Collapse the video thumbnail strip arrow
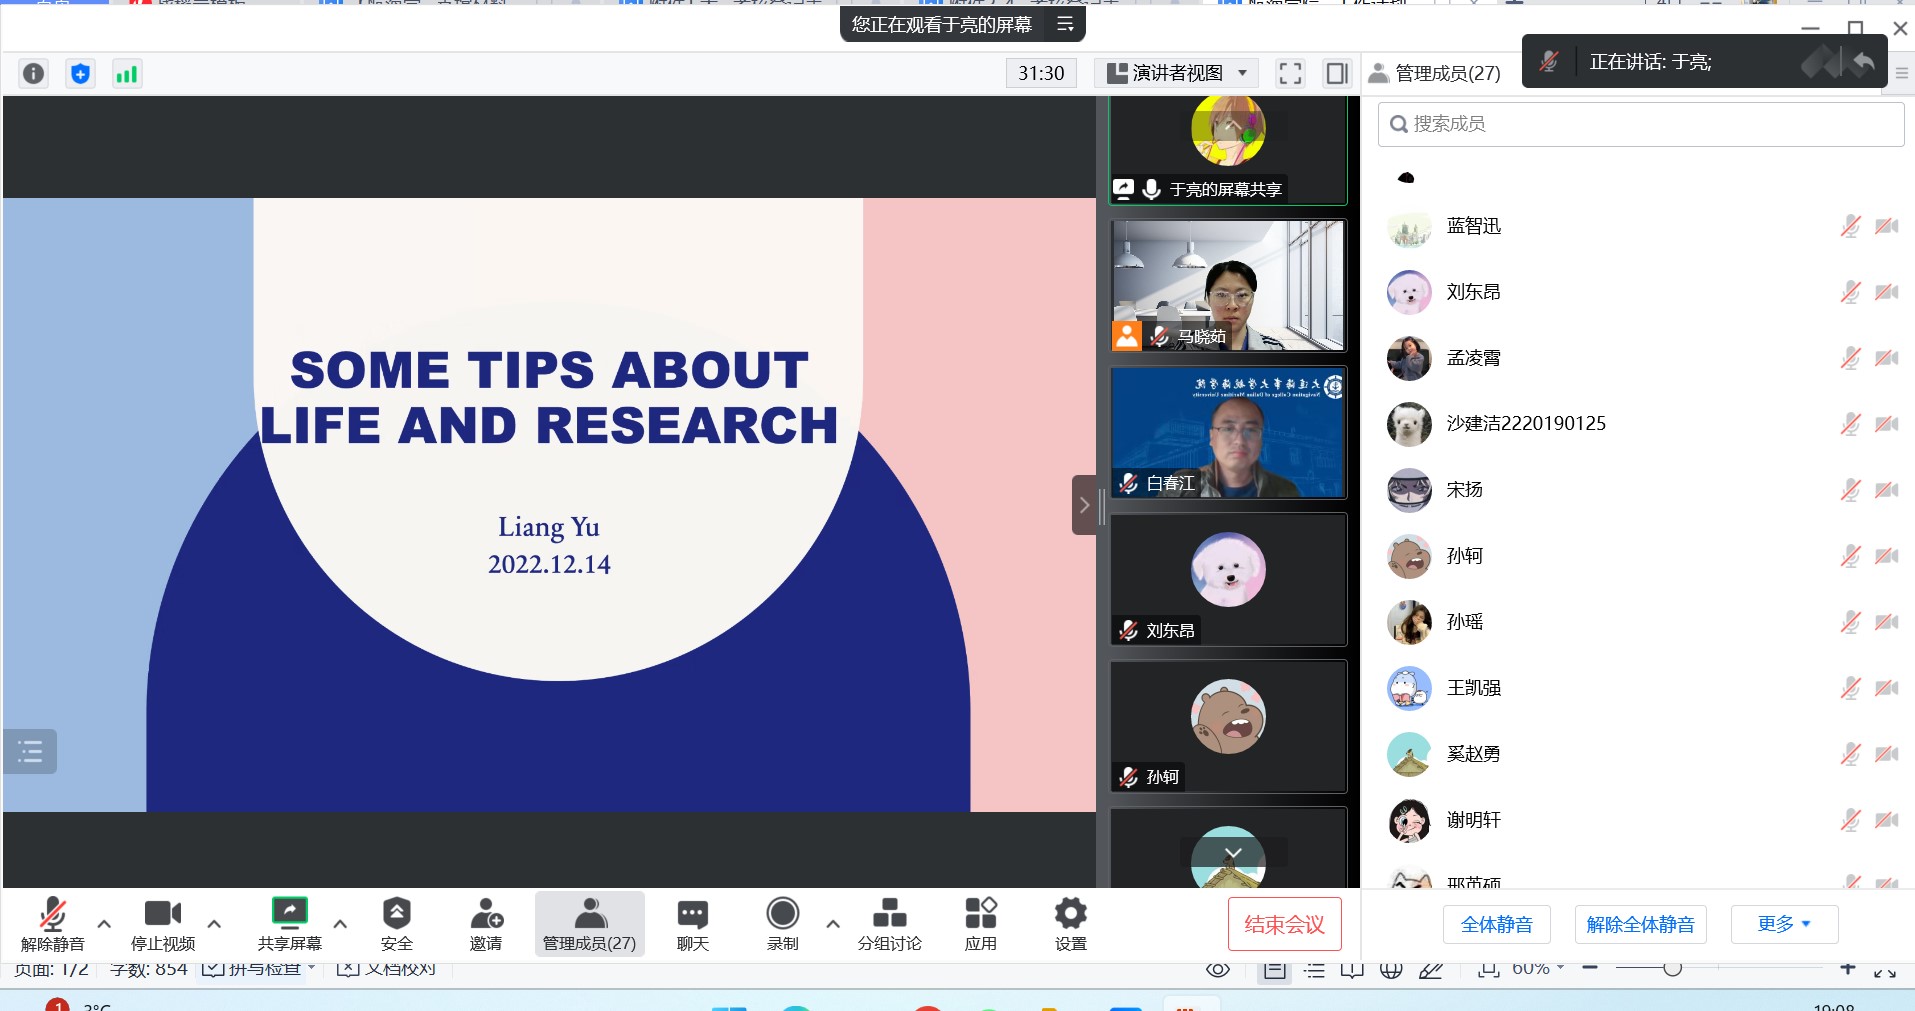 pos(1084,505)
